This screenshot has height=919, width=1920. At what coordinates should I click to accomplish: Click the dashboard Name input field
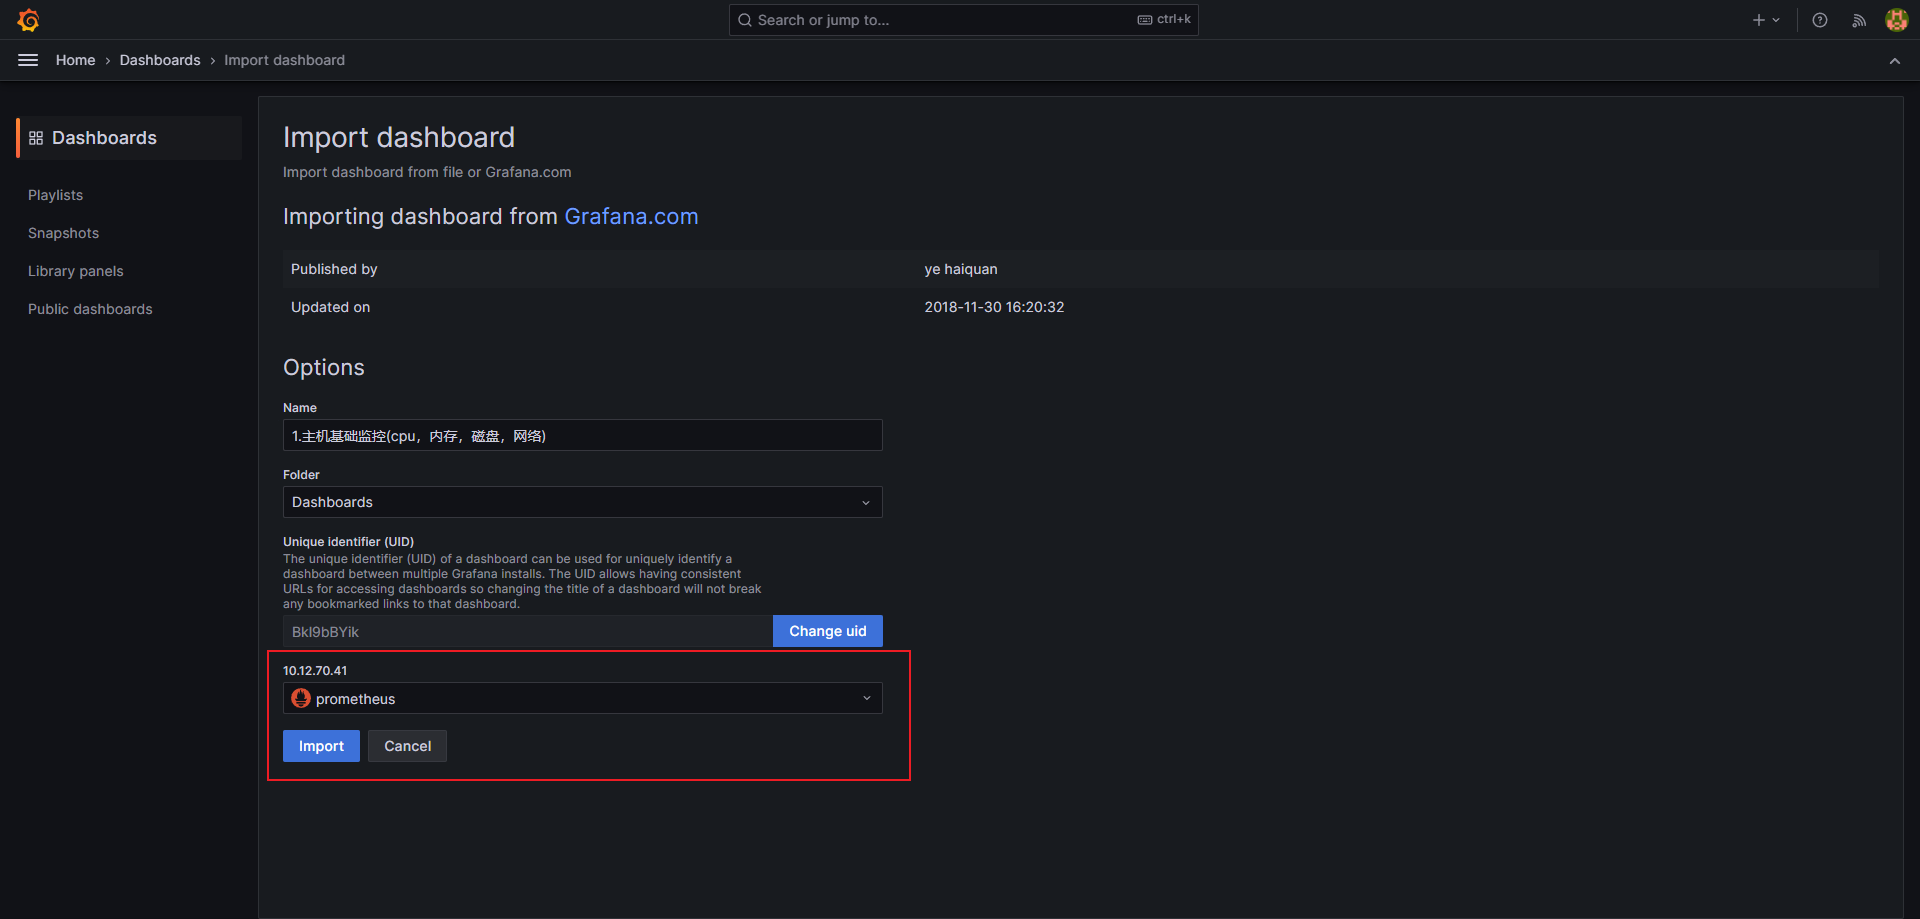pyautogui.click(x=582, y=435)
